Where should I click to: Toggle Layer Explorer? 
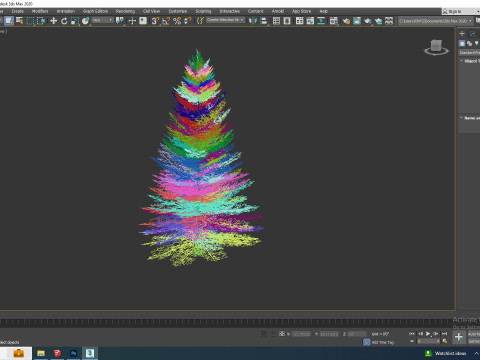[287, 21]
